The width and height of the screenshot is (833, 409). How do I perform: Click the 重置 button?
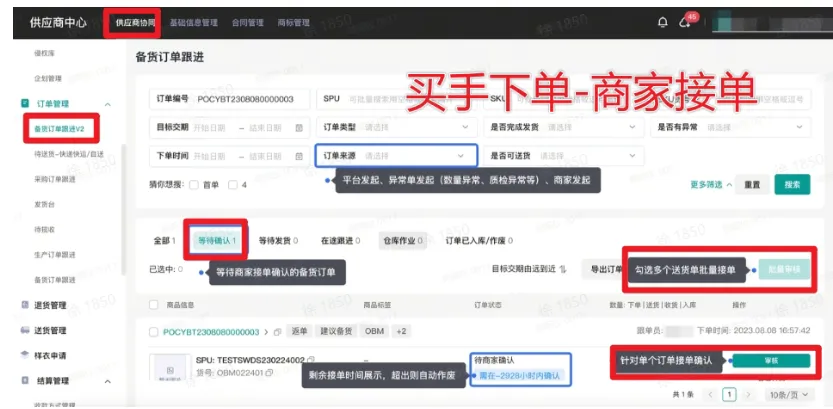pos(752,185)
